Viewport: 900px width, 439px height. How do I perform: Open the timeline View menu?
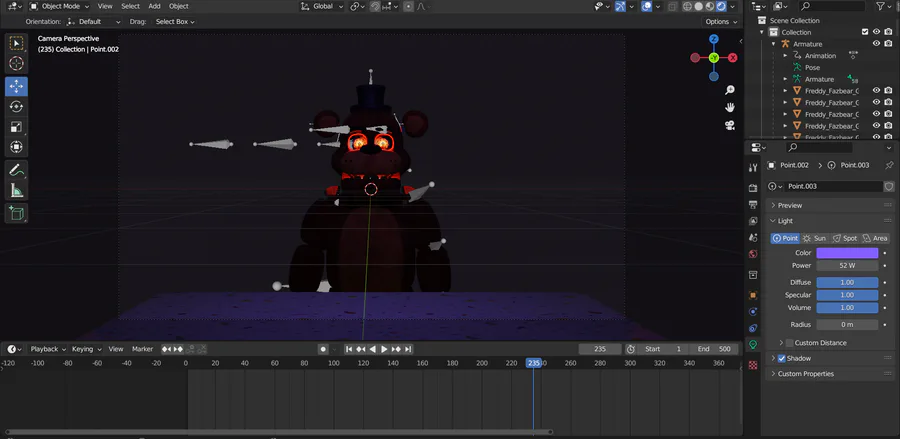click(x=116, y=349)
